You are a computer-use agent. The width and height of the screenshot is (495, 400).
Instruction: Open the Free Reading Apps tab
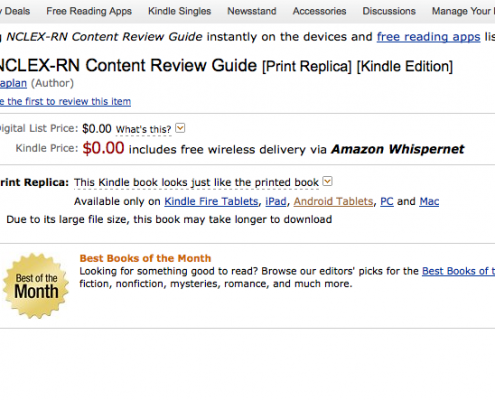(x=89, y=11)
